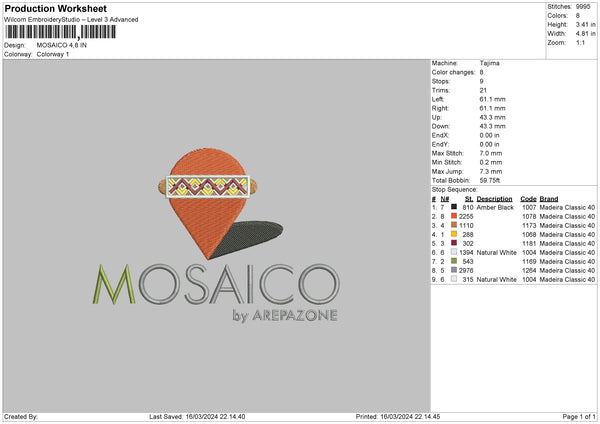This screenshot has height=424, width=600.
Task: Click the white swatch in stop 9 row
Action: [454, 279]
